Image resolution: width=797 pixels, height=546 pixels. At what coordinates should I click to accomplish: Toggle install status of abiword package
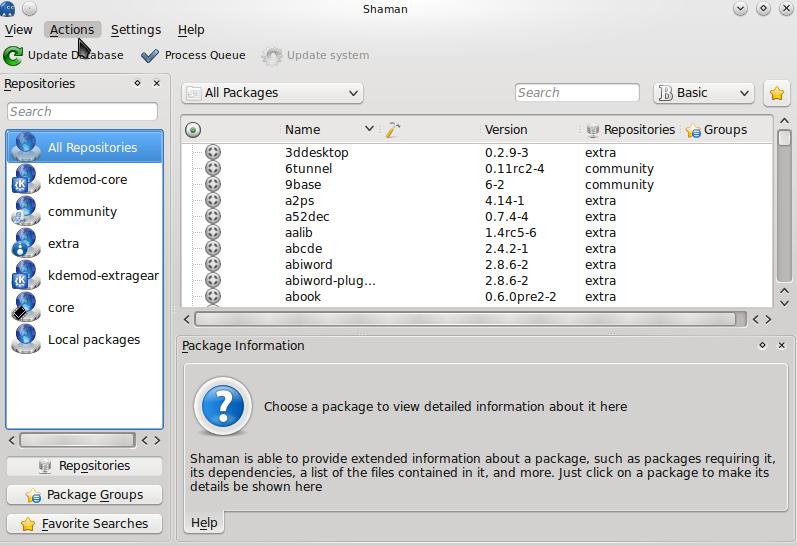[212, 265]
